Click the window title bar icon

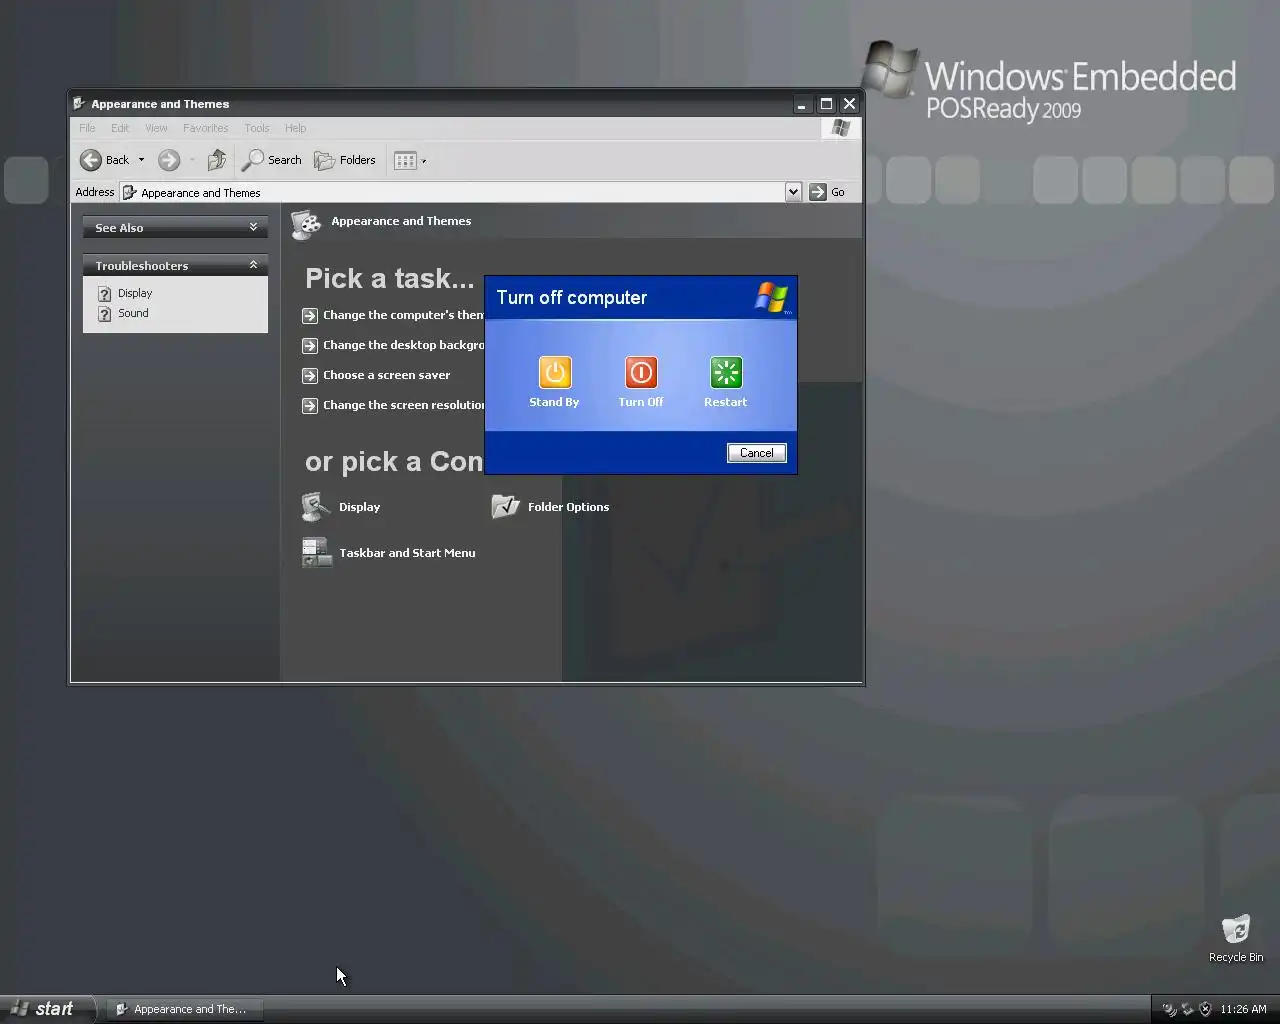[x=79, y=103]
